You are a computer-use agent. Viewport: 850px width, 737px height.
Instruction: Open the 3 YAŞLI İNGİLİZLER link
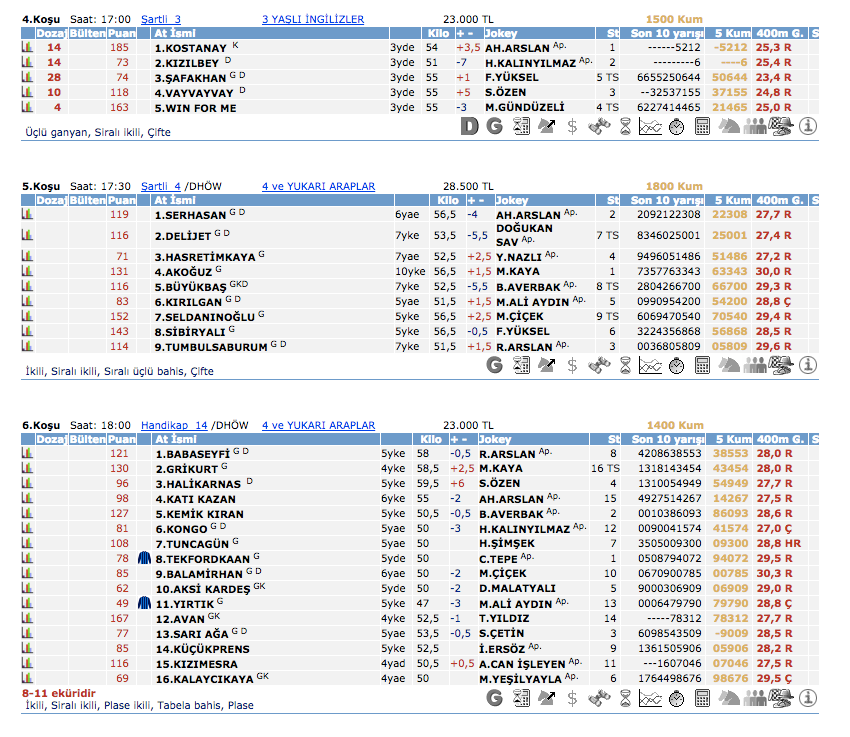pos(312,19)
